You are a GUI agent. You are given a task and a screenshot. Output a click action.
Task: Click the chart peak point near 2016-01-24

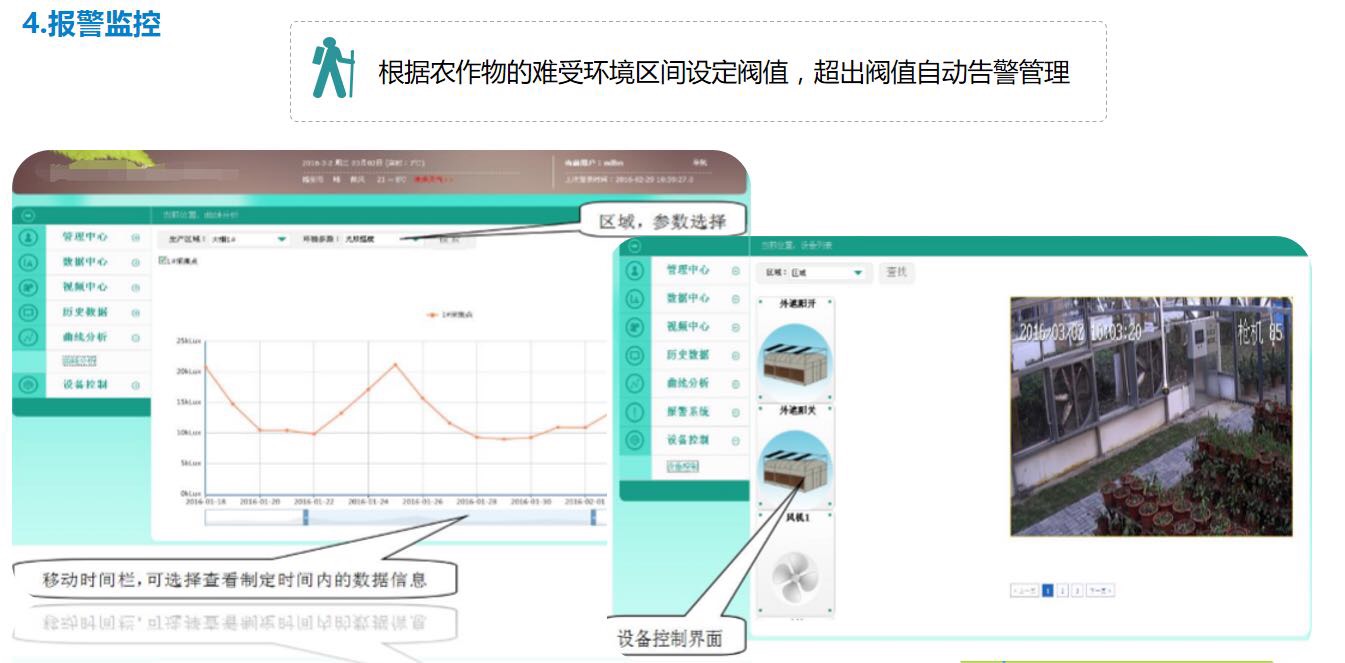[395, 364]
